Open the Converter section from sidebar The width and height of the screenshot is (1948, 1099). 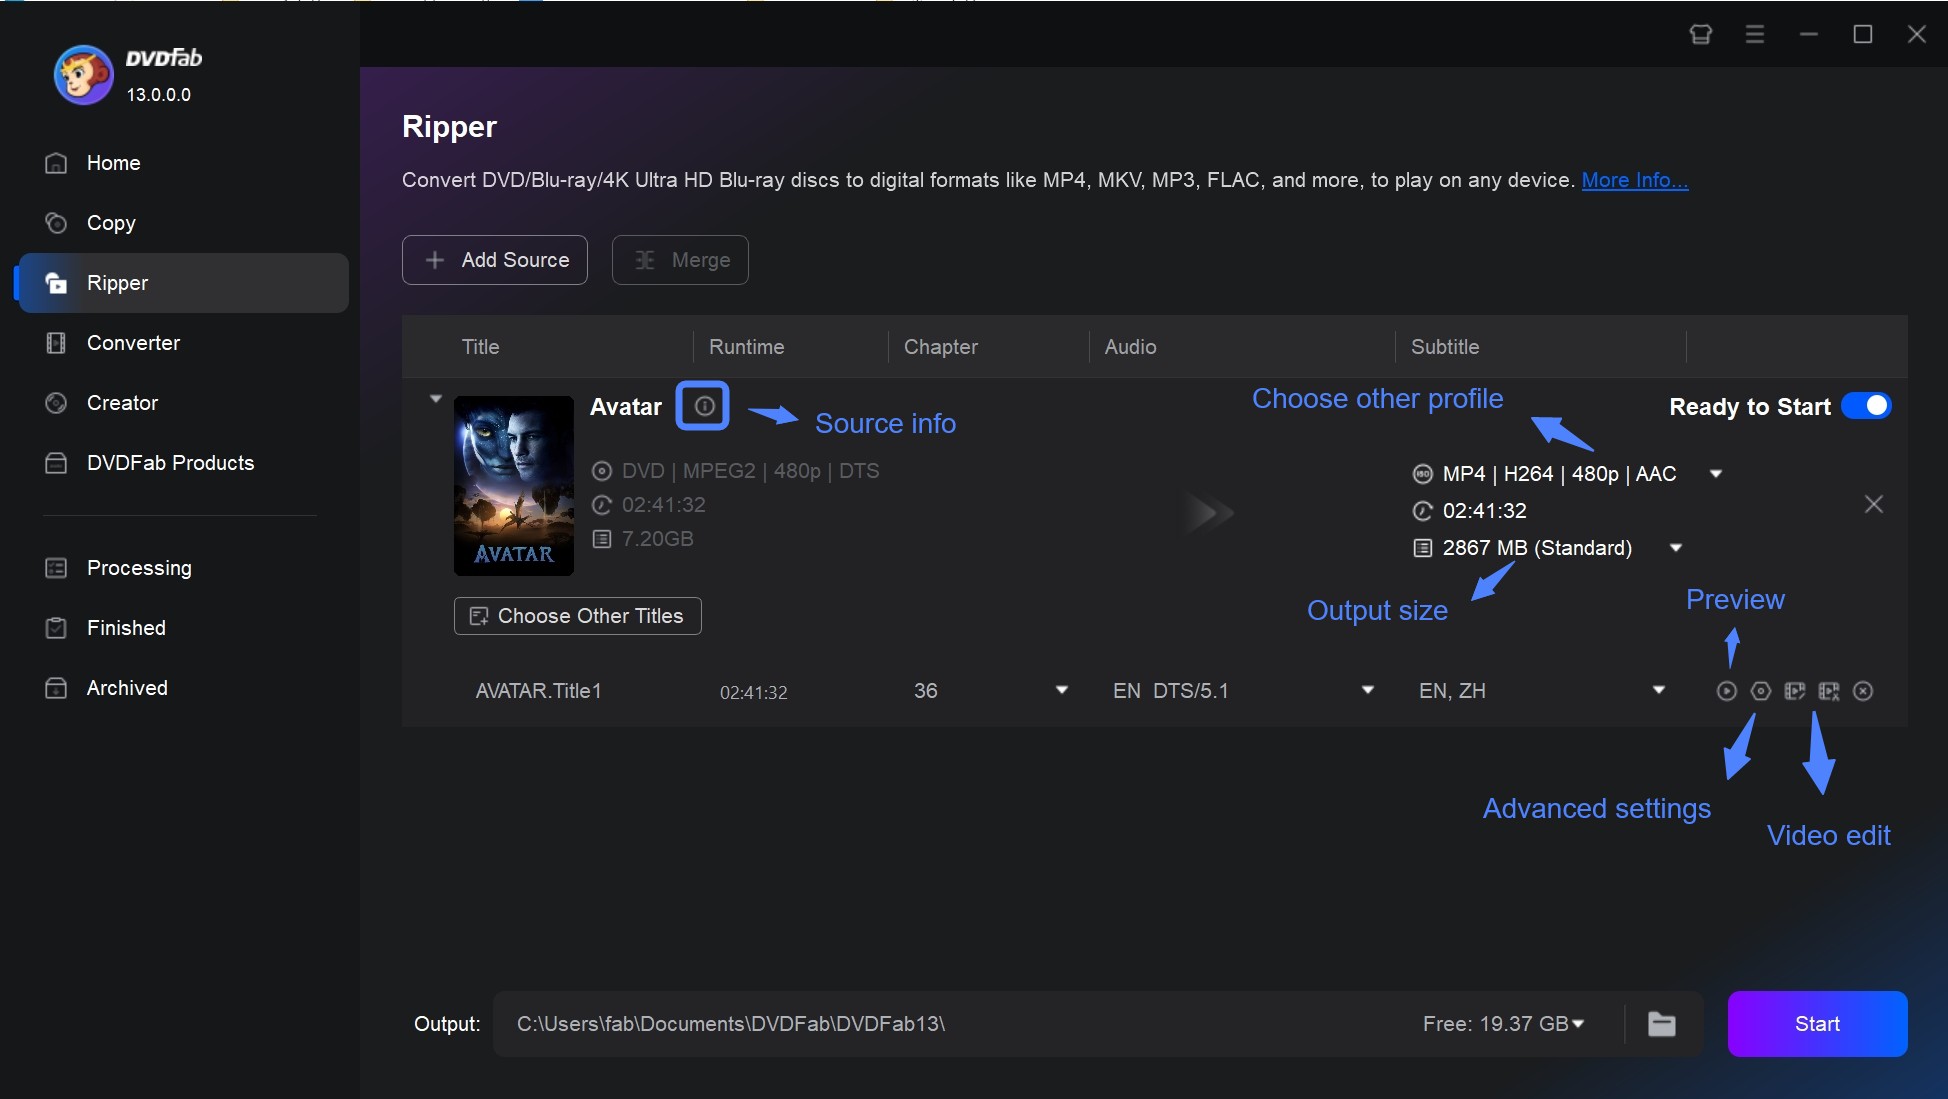pos(132,341)
